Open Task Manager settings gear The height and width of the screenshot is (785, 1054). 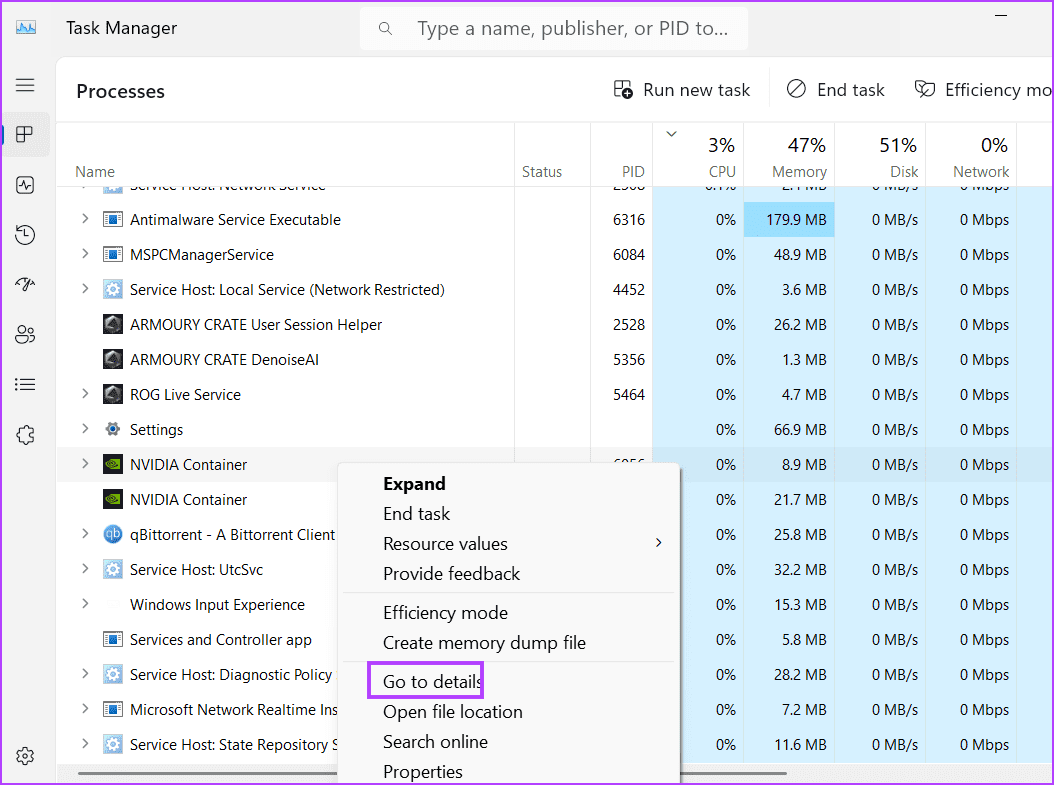pyautogui.click(x=25, y=756)
